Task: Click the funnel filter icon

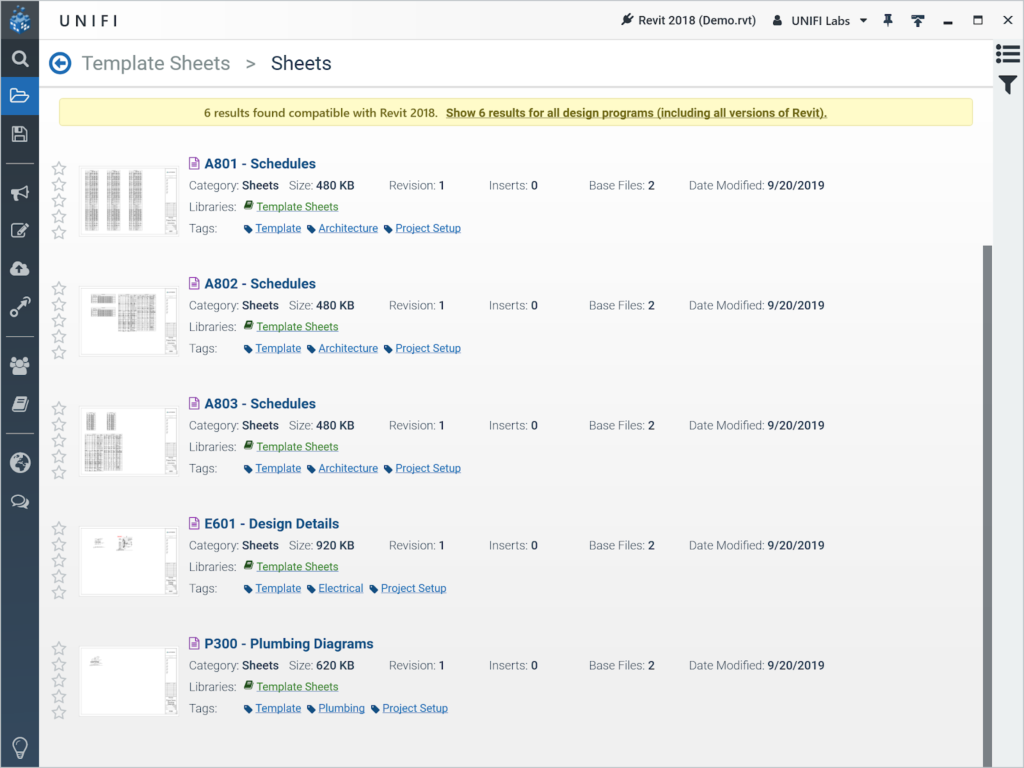Action: tap(1008, 86)
